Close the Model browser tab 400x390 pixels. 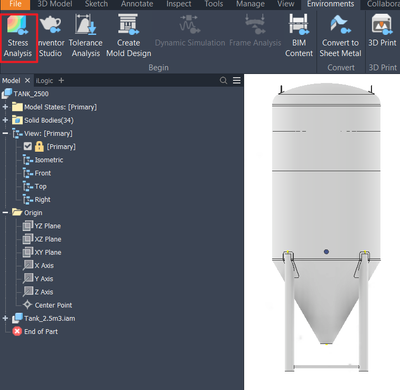[x=27, y=80]
